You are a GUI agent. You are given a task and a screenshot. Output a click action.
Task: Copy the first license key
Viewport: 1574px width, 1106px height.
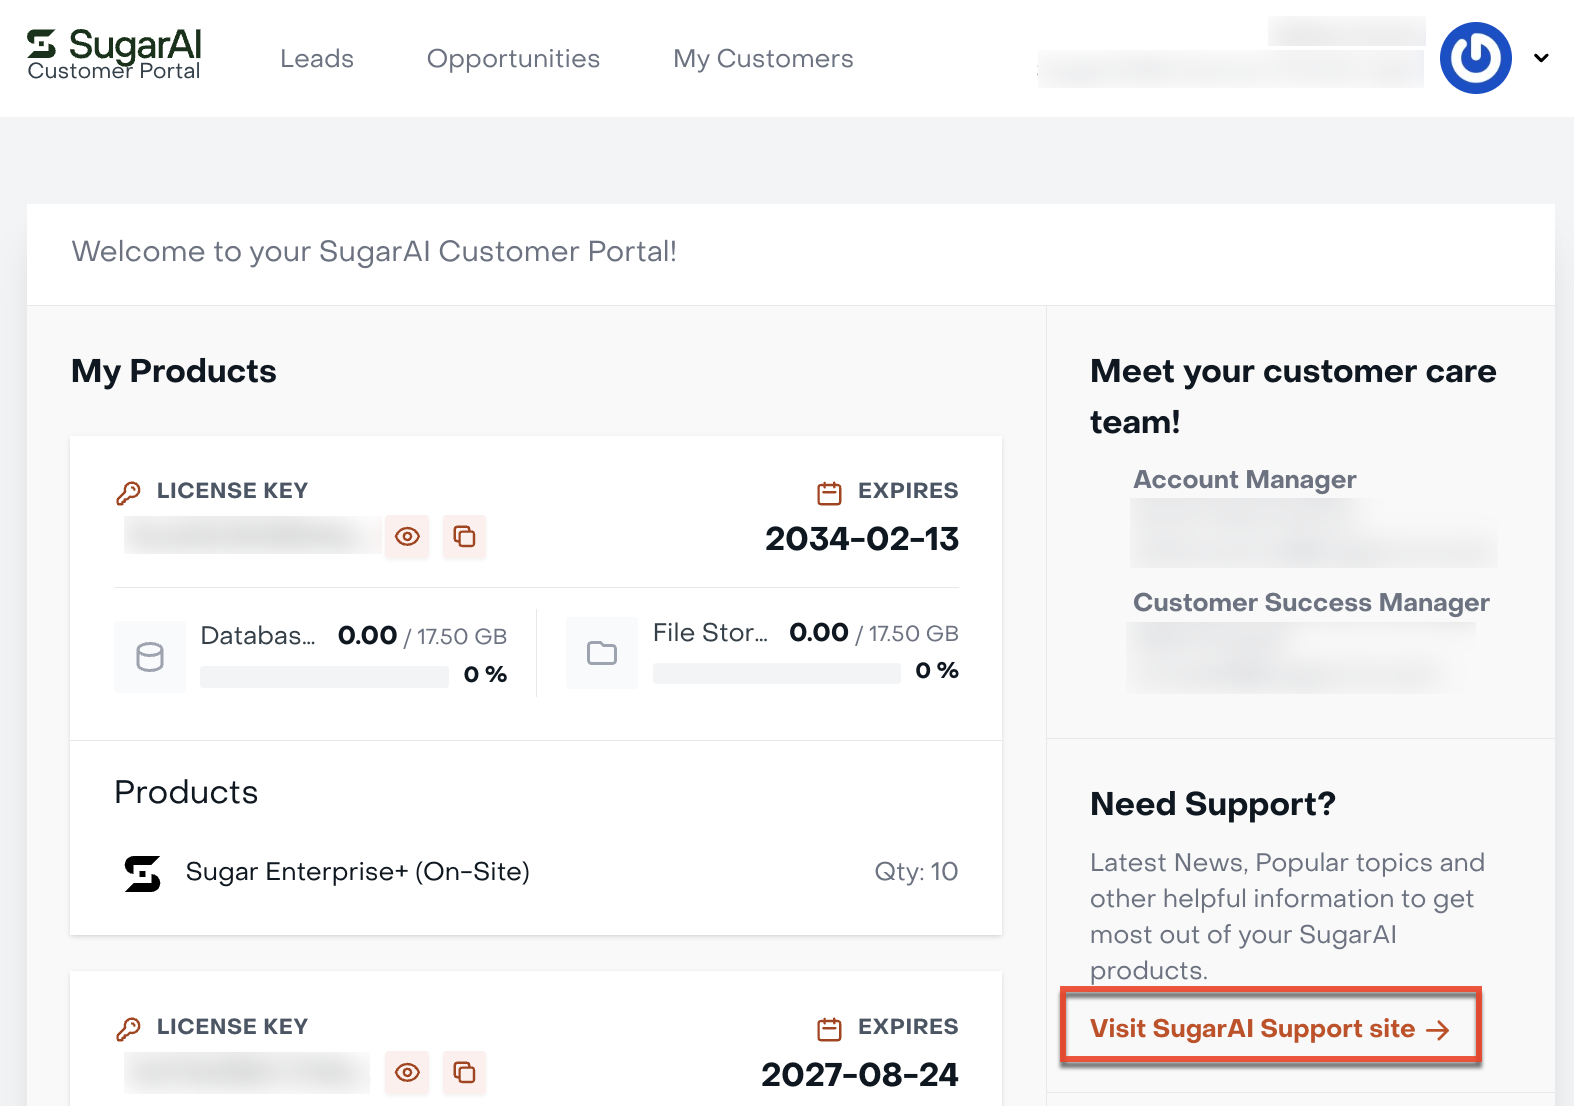click(464, 537)
